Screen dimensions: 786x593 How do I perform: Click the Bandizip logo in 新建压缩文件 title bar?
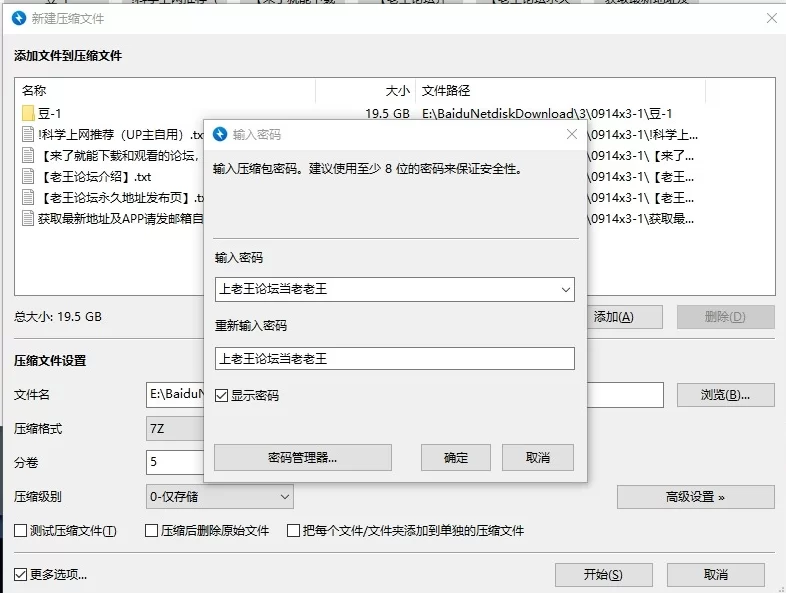click(19, 19)
